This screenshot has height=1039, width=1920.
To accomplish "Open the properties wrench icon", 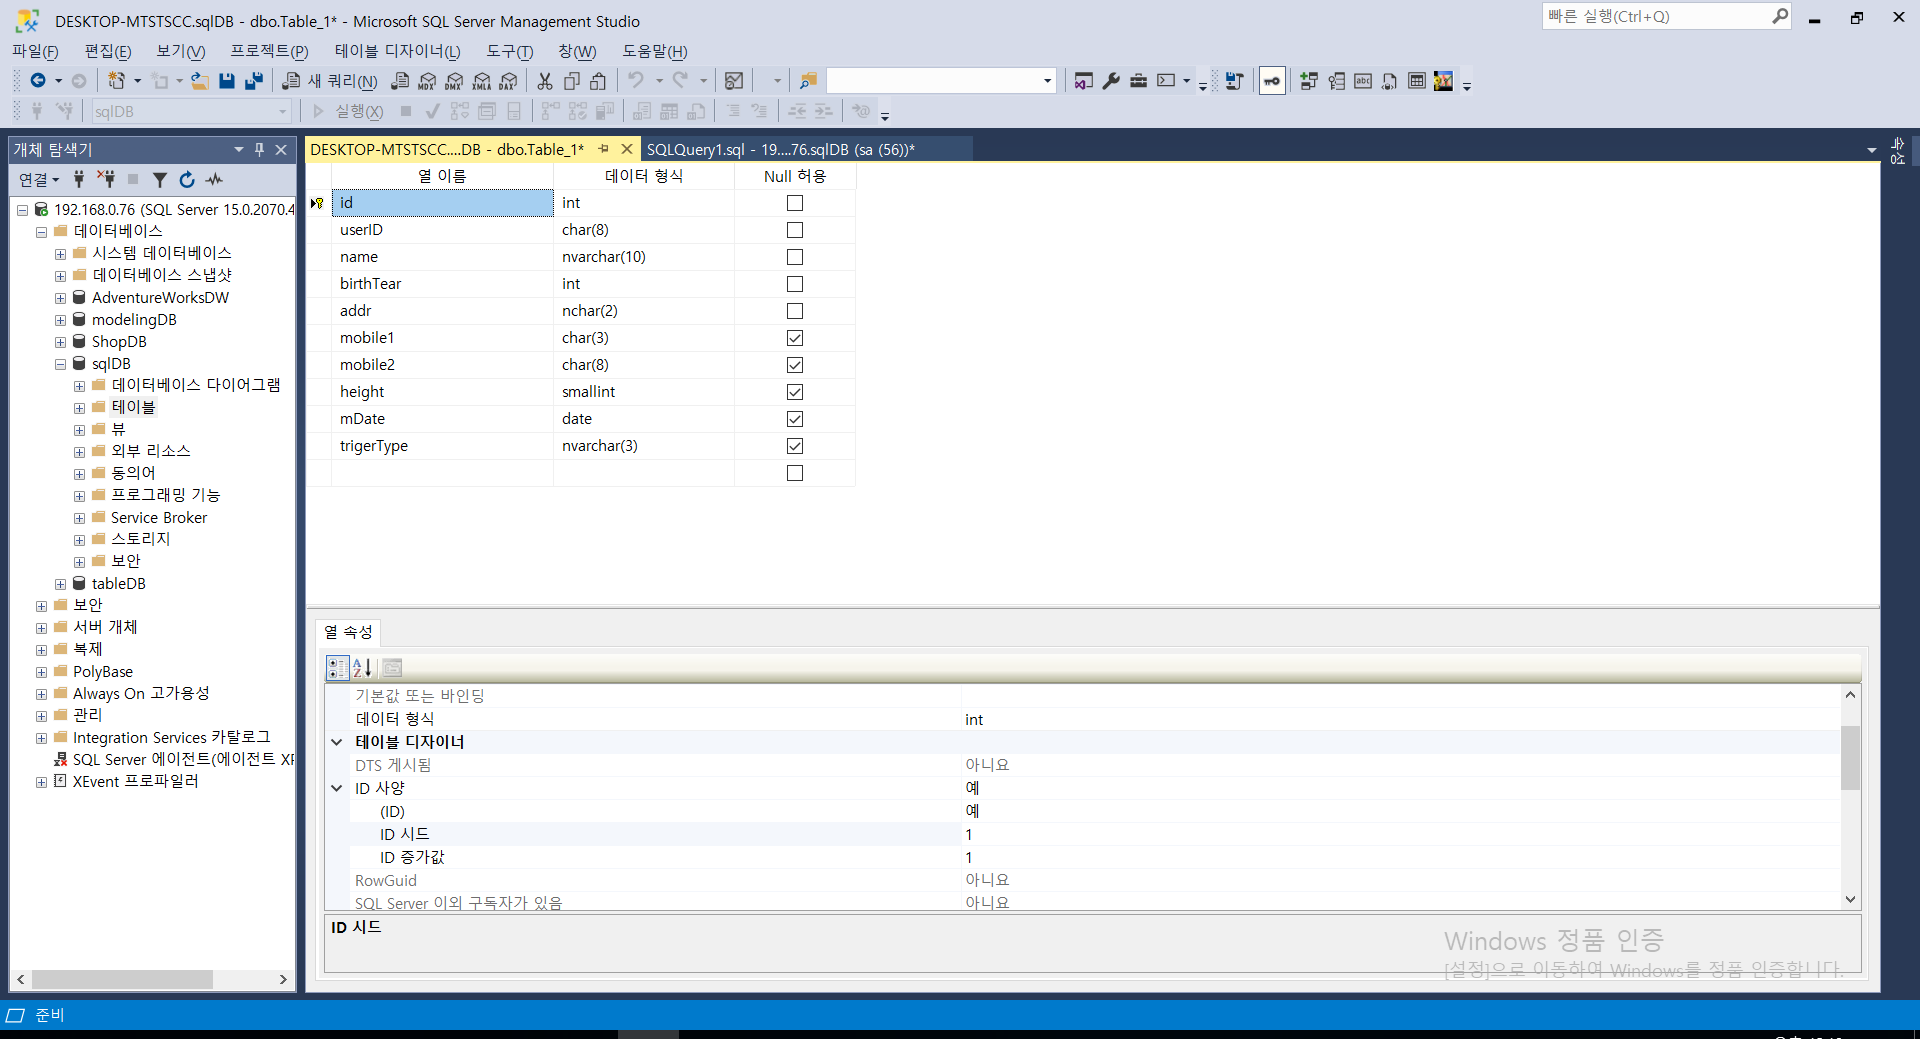I will tap(1111, 81).
